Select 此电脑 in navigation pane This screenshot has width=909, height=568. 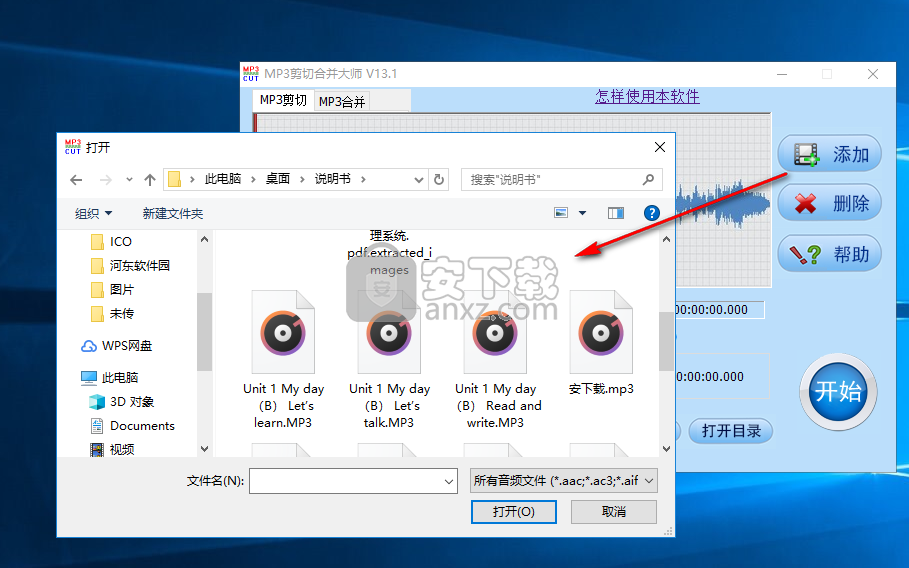point(110,377)
